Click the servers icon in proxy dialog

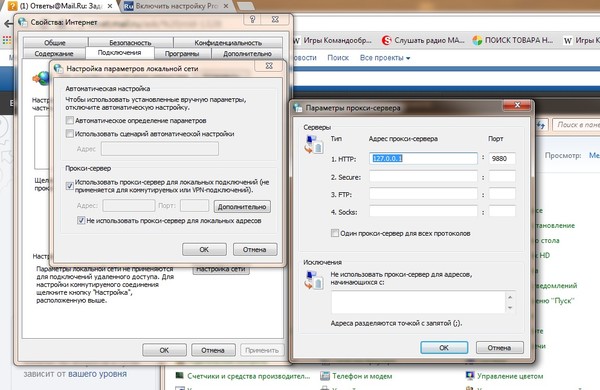click(313, 144)
